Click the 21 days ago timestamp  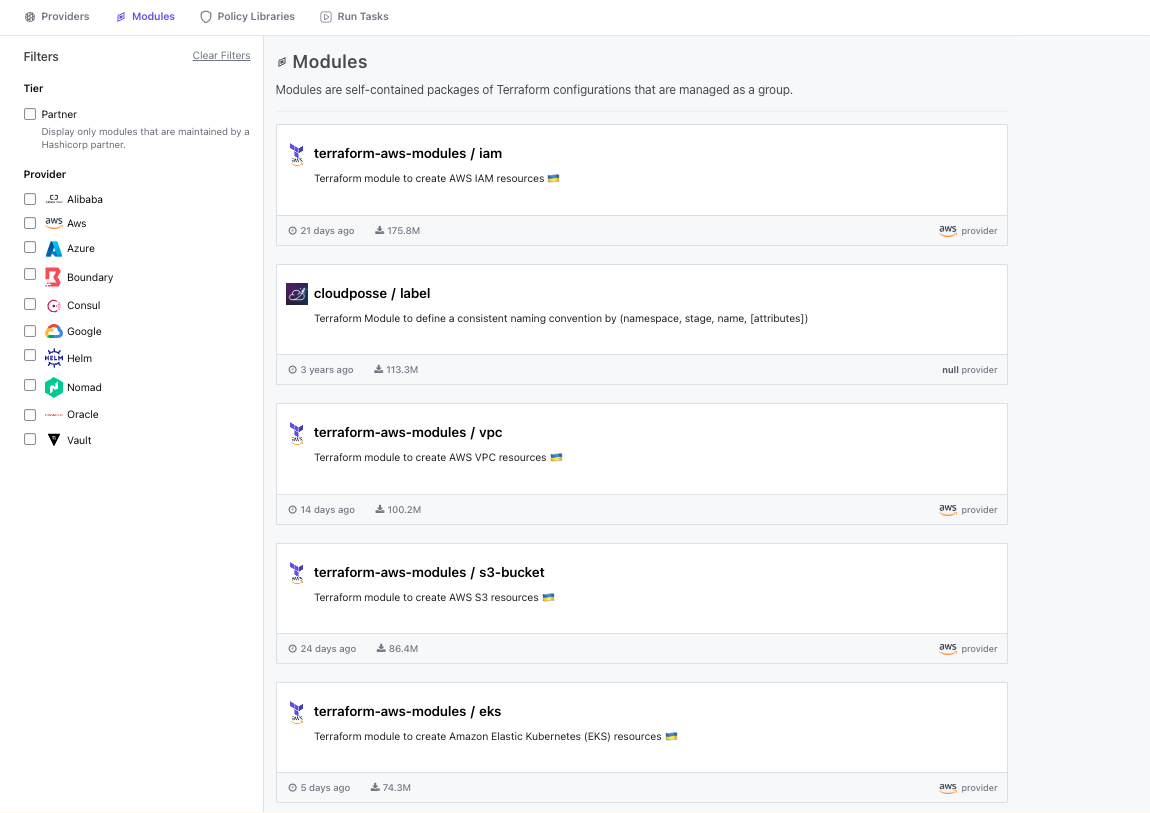click(321, 231)
